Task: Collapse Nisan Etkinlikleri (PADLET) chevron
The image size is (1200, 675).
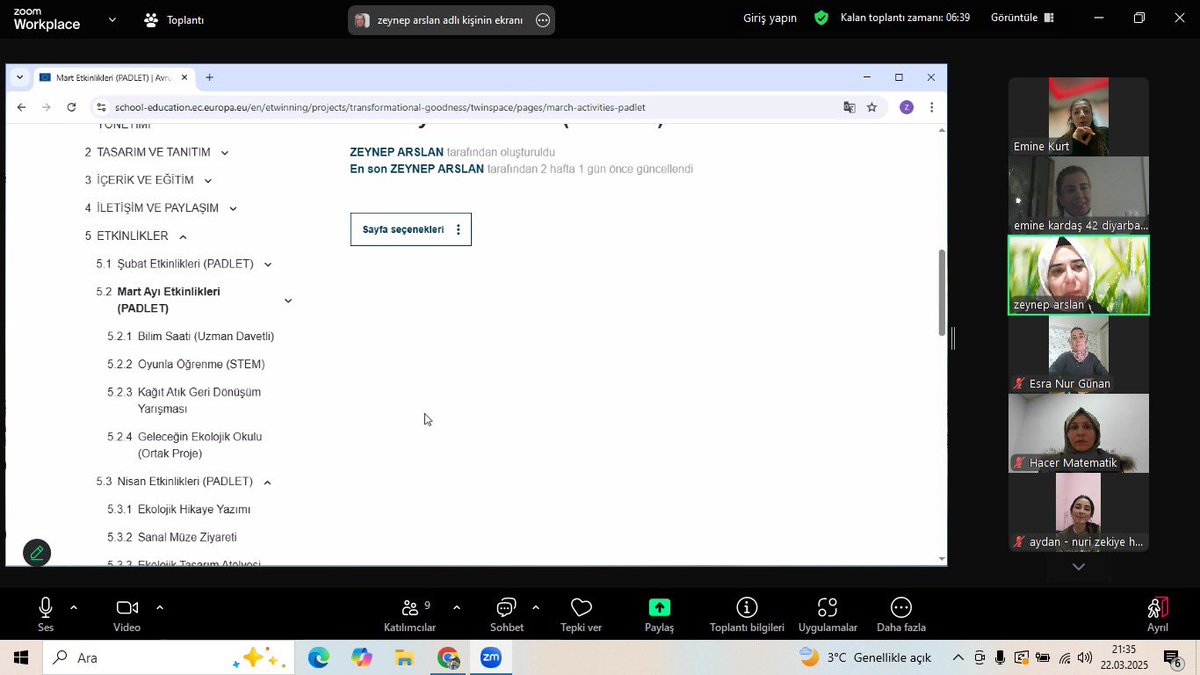Action: (x=267, y=482)
